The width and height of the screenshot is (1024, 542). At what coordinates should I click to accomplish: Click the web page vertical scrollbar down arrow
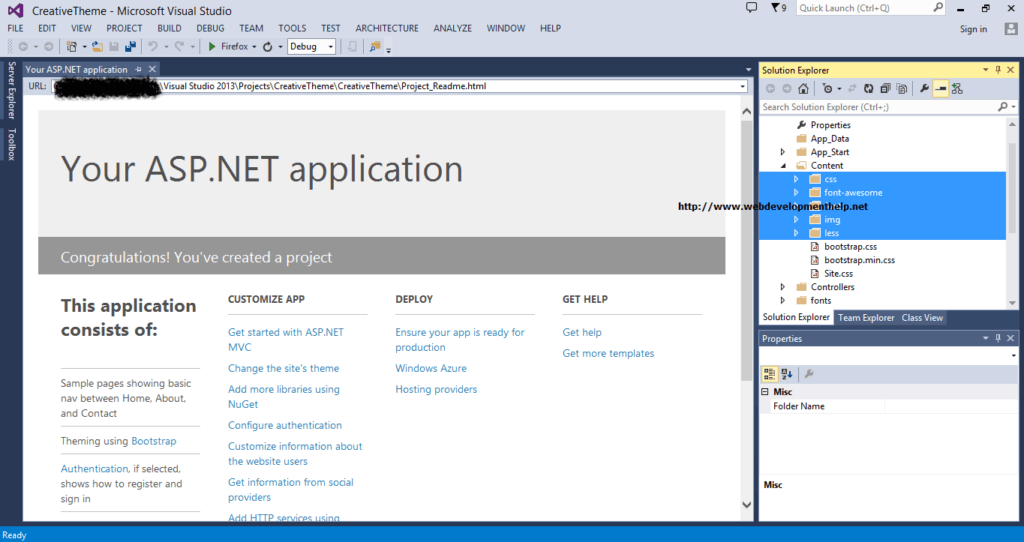746,504
